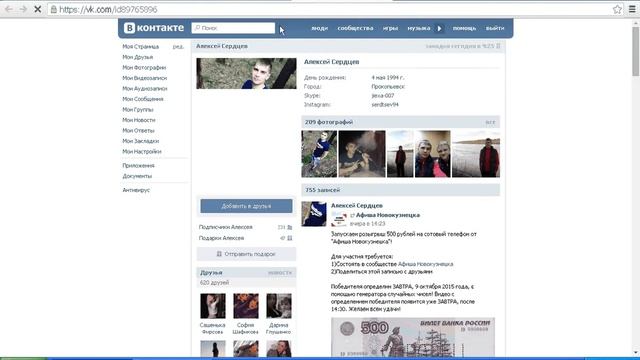Open the third photo thumbnail by the water
The height and width of the screenshot is (360, 640).
tap(400, 154)
